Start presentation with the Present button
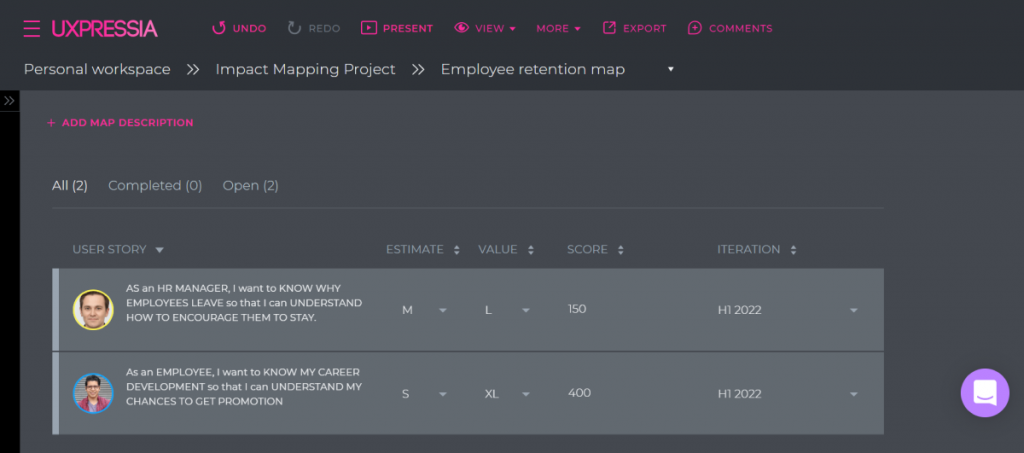The image size is (1024, 453). pos(397,28)
